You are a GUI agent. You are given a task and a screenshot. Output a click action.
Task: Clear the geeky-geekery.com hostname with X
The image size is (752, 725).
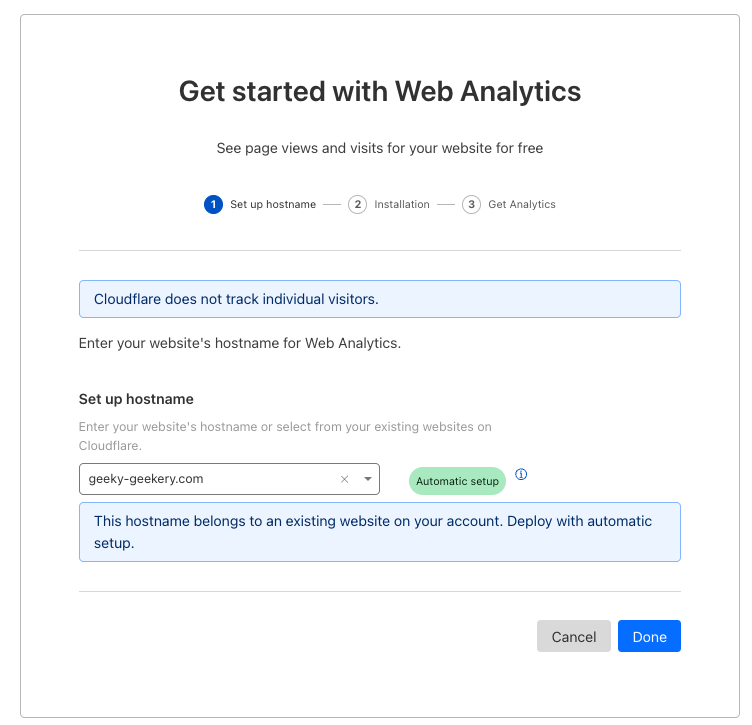point(345,480)
